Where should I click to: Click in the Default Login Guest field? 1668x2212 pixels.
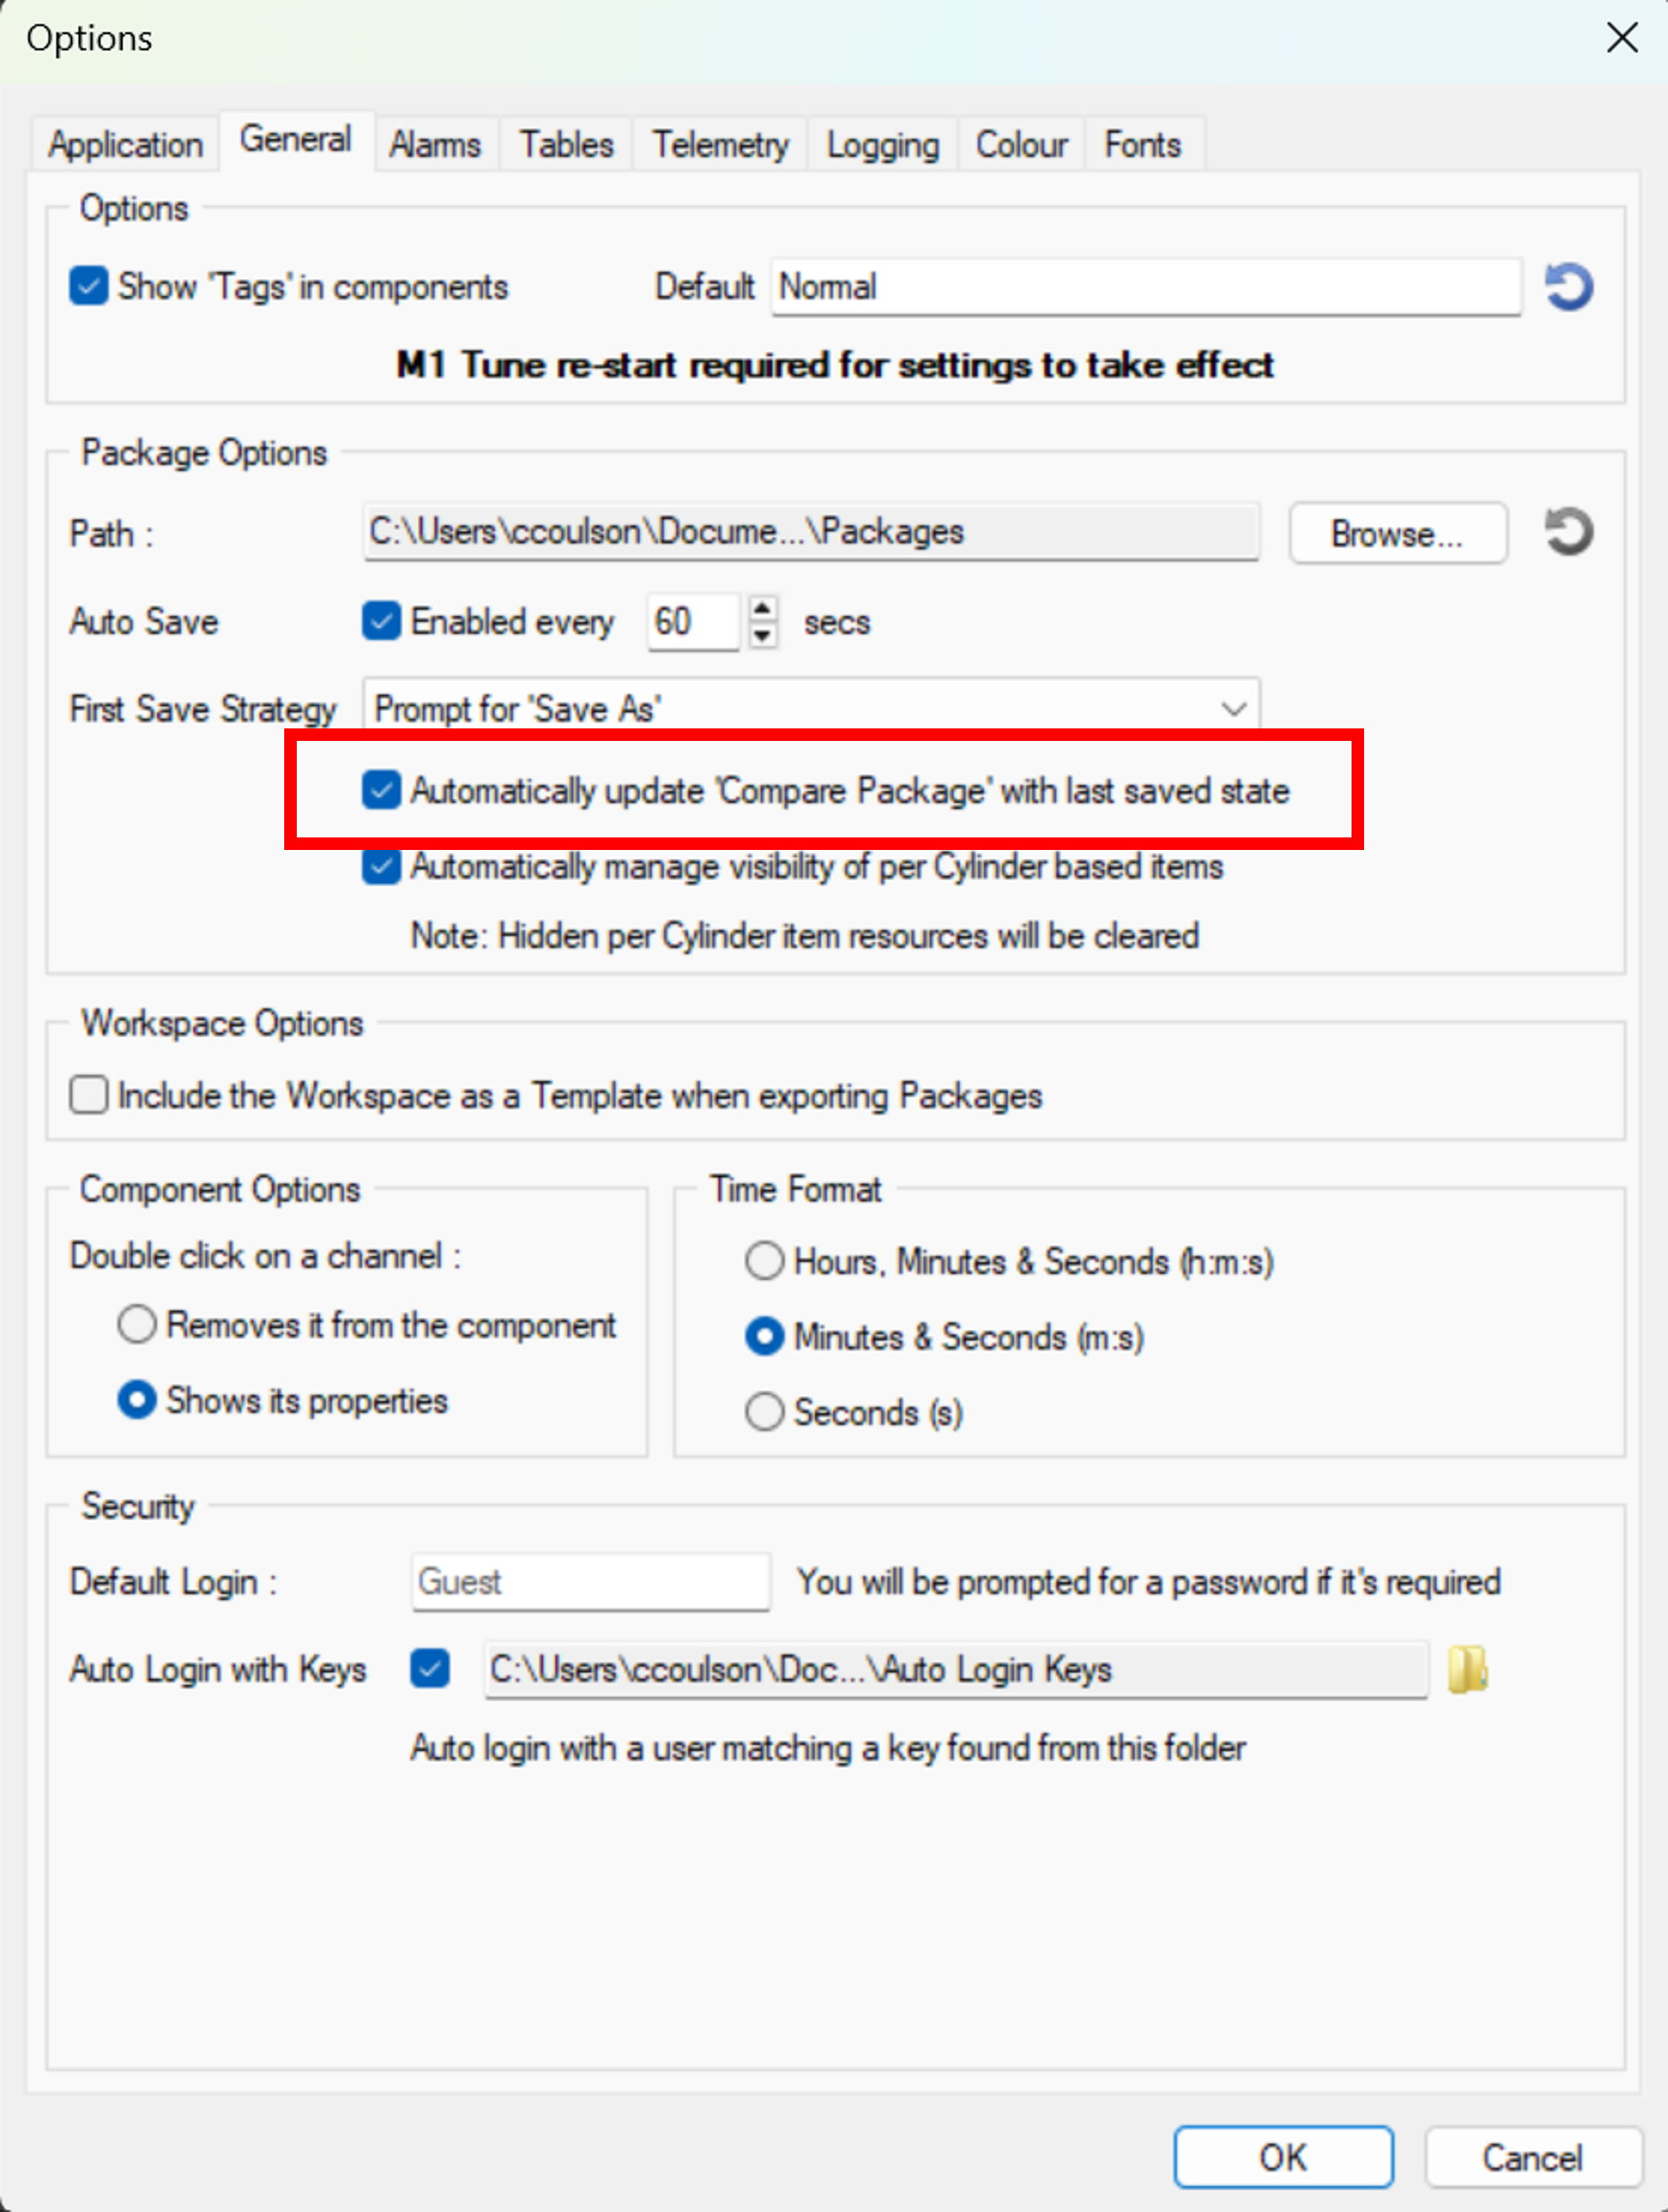[590, 1582]
